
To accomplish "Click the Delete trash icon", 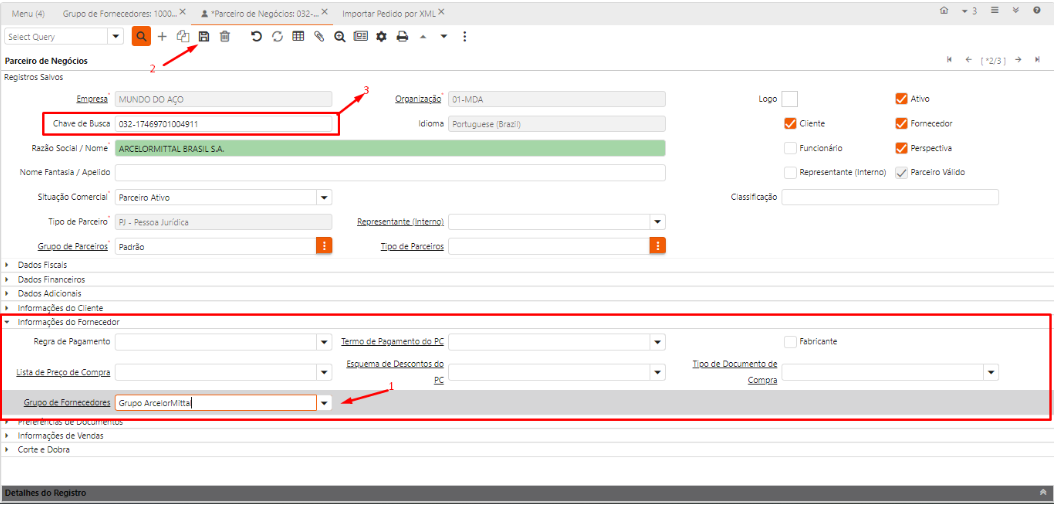I will [x=225, y=36].
